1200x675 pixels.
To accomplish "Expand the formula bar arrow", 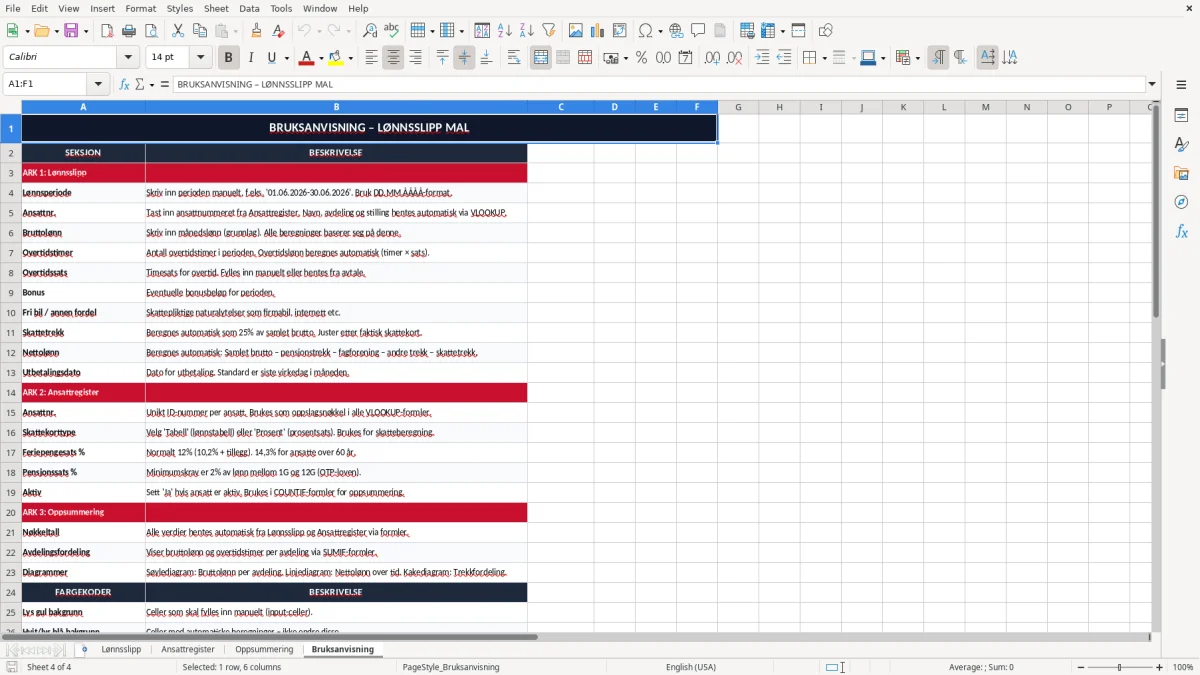I will click(1152, 84).
